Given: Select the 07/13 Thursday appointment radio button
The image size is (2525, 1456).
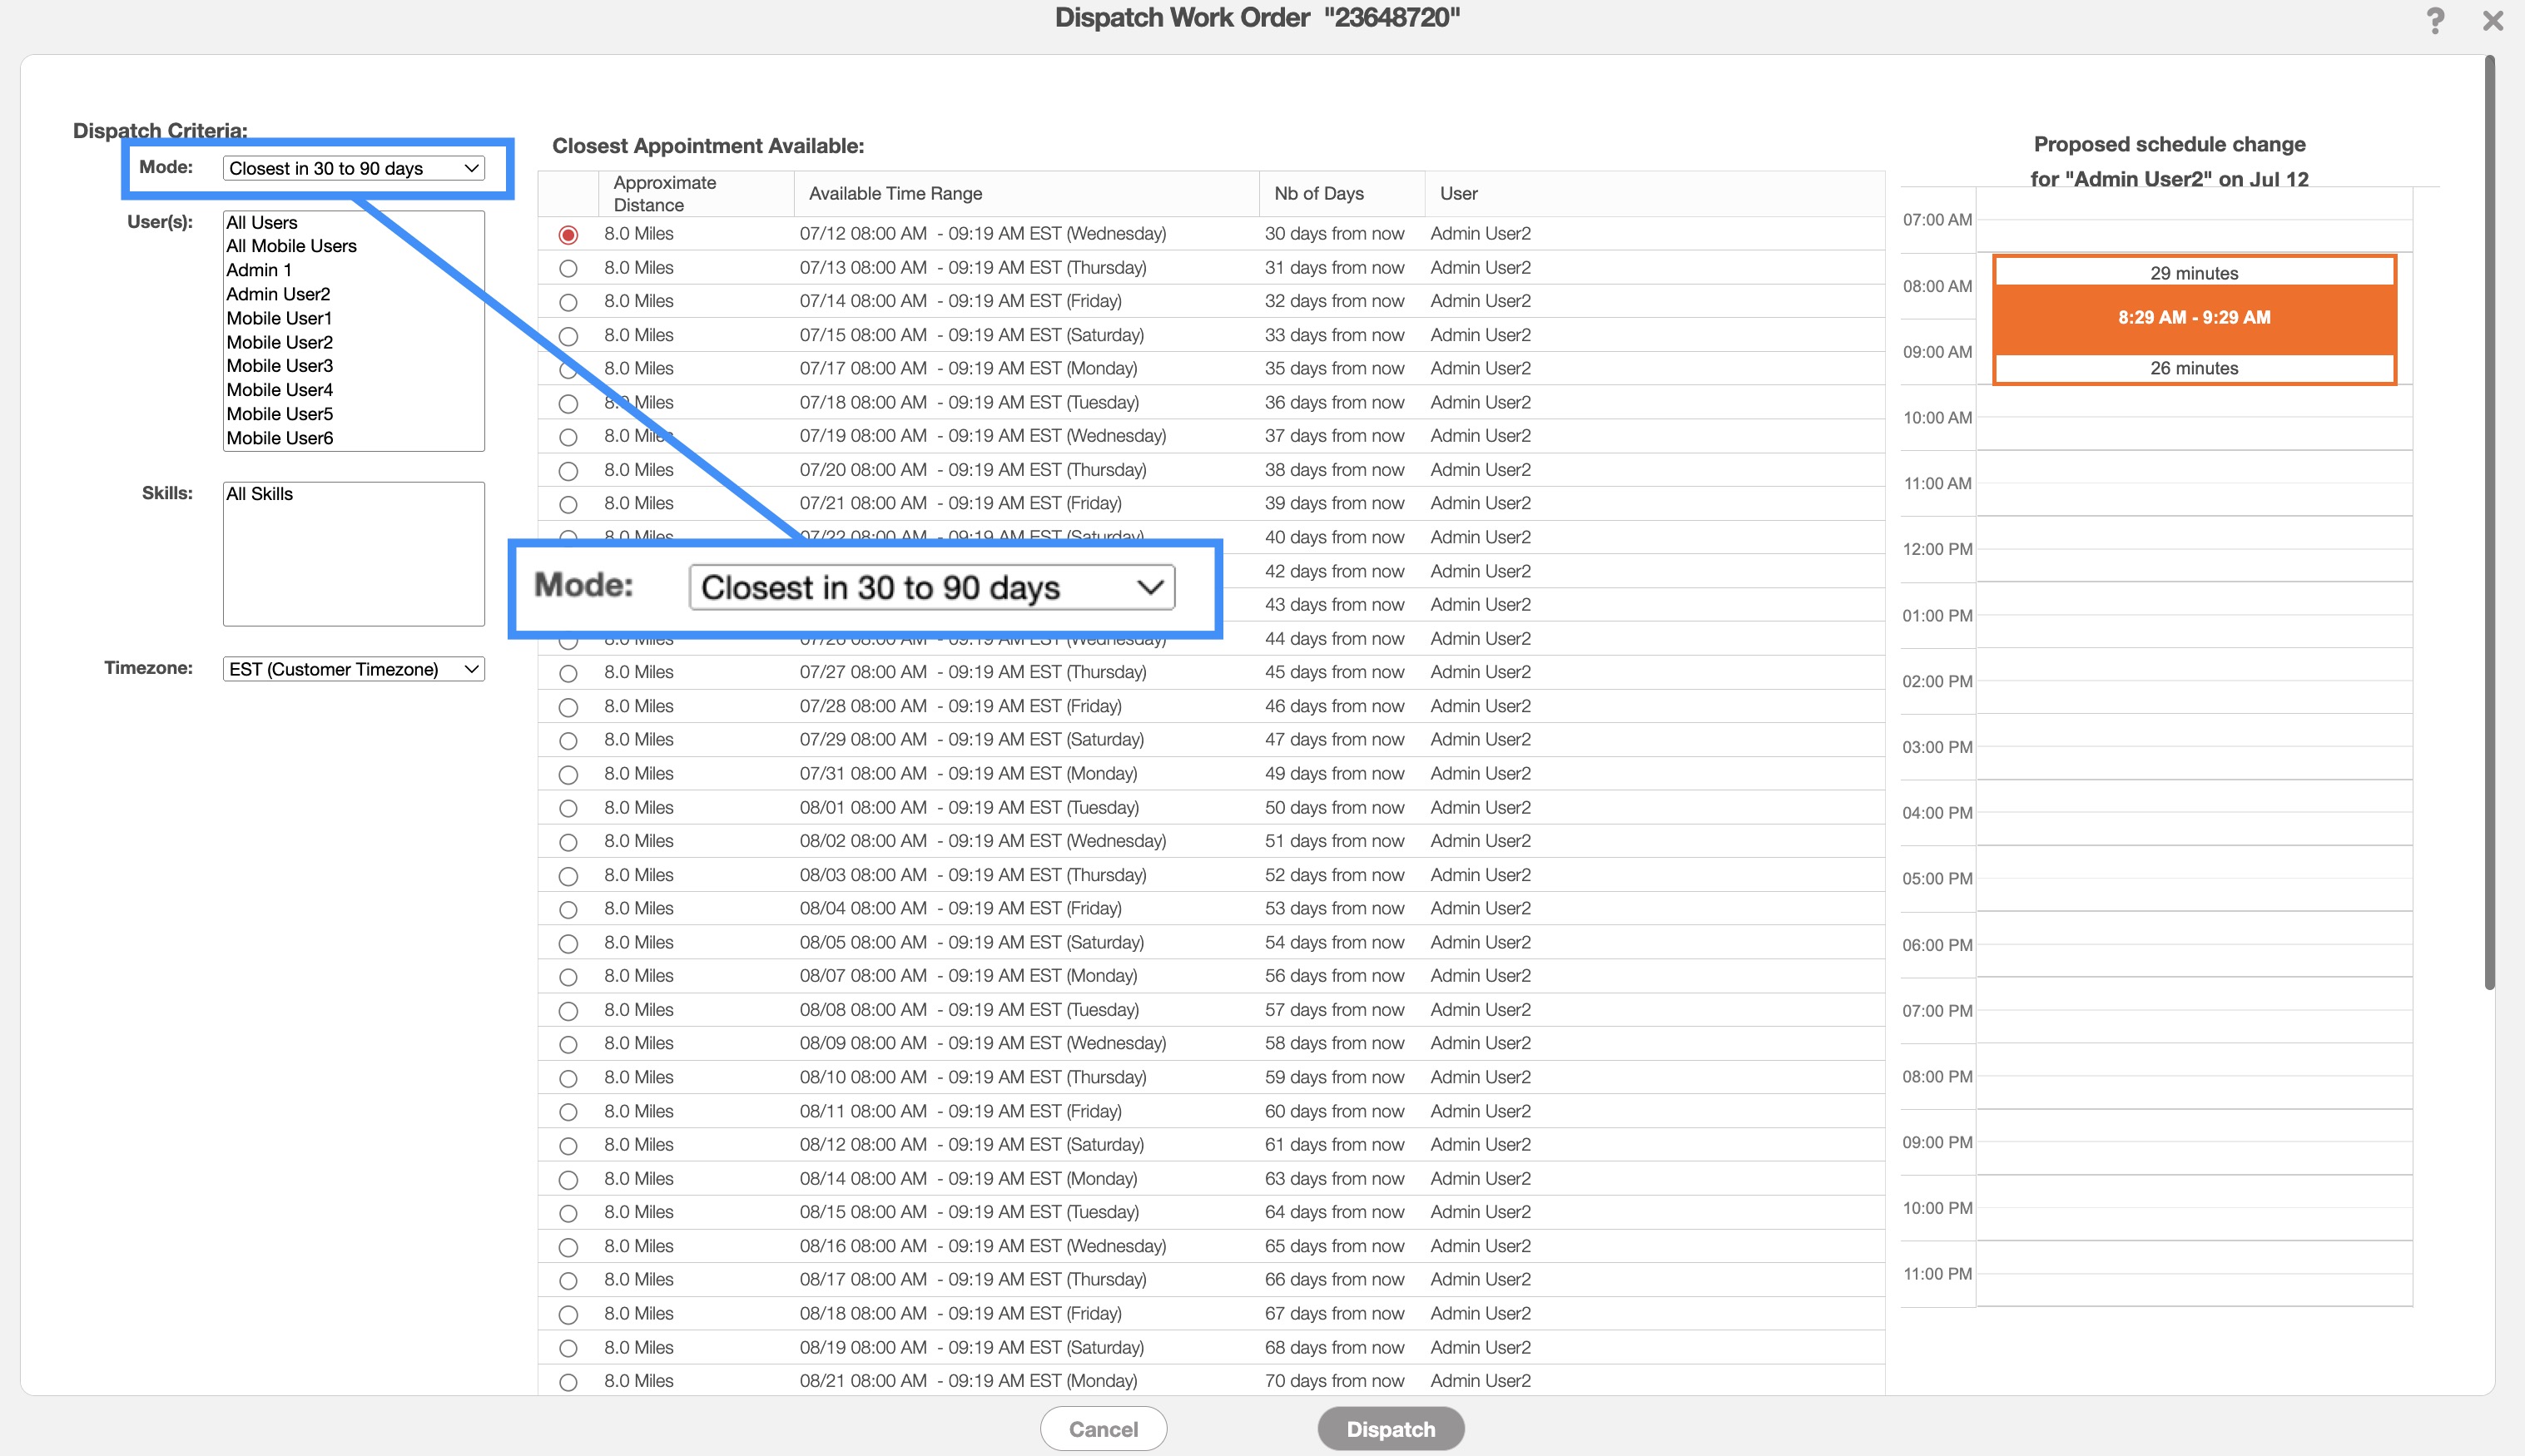Looking at the screenshot, I should (x=568, y=268).
